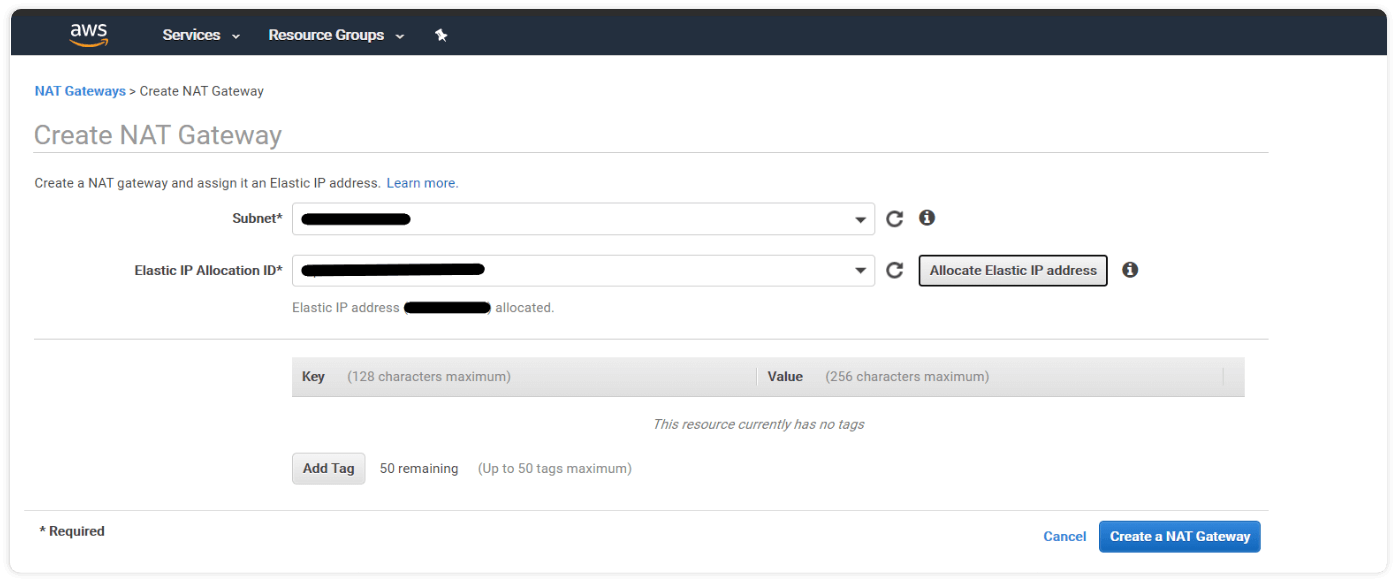The width and height of the screenshot is (1396, 582).
Task: Open the Services menu
Action: pos(201,35)
